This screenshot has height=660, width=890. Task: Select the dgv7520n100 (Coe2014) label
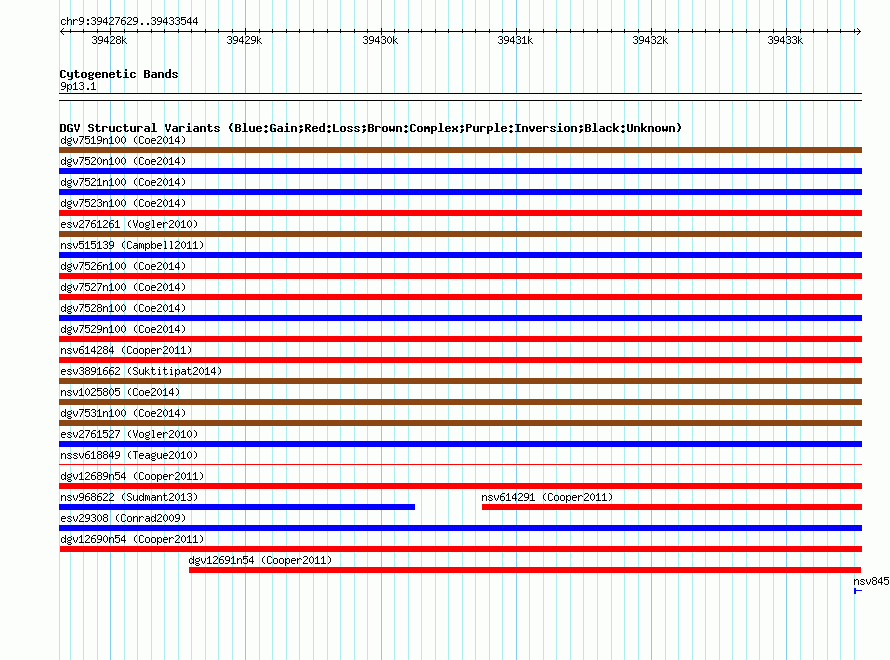(123, 161)
